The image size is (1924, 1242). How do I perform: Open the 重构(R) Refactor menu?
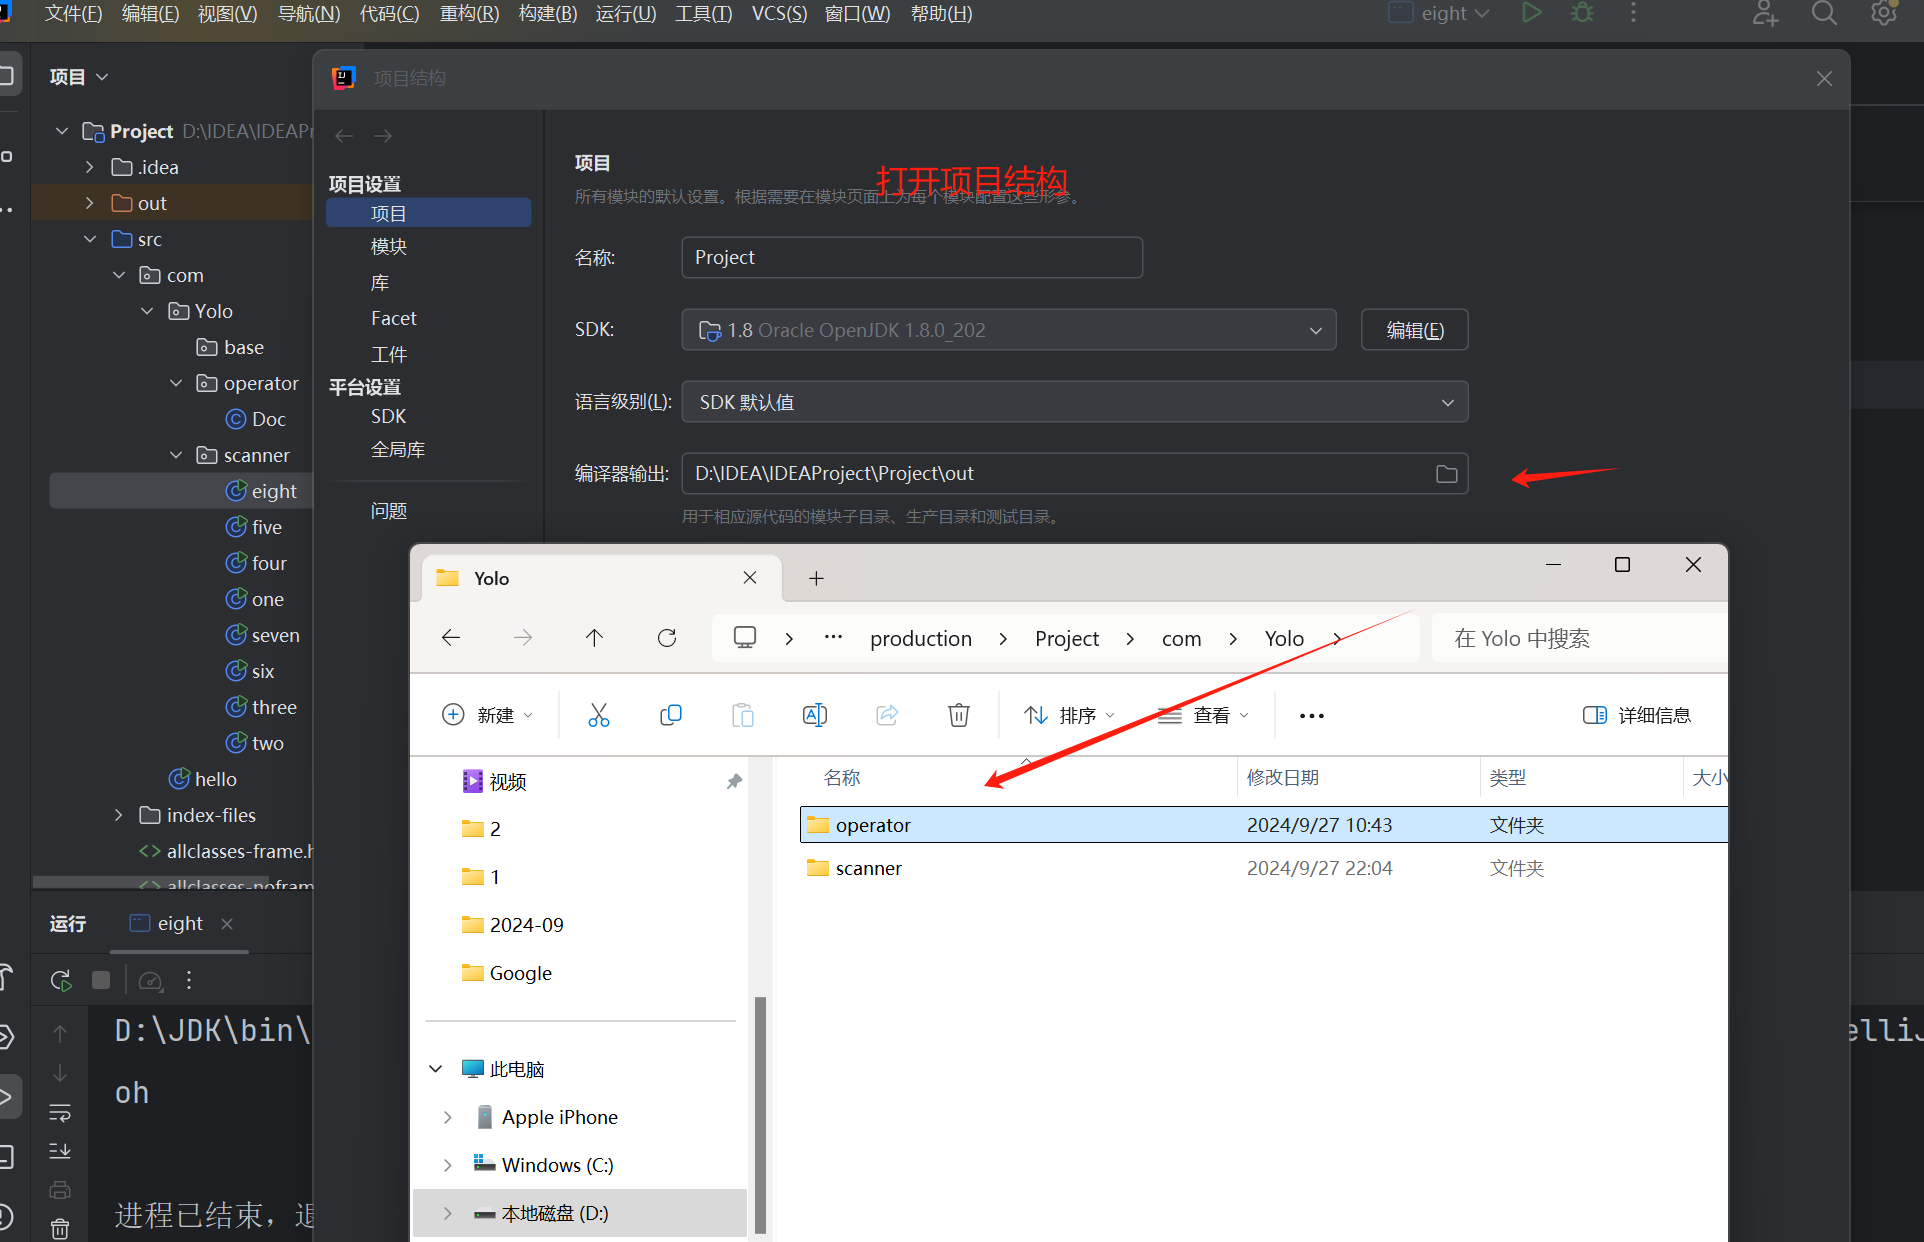pyautogui.click(x=469, y=13)
